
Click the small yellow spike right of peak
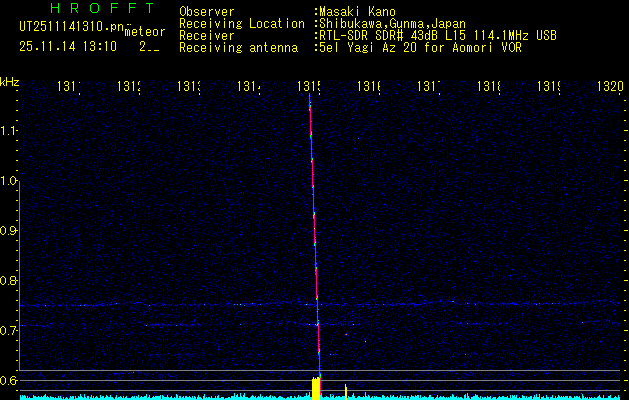[346, 390]
